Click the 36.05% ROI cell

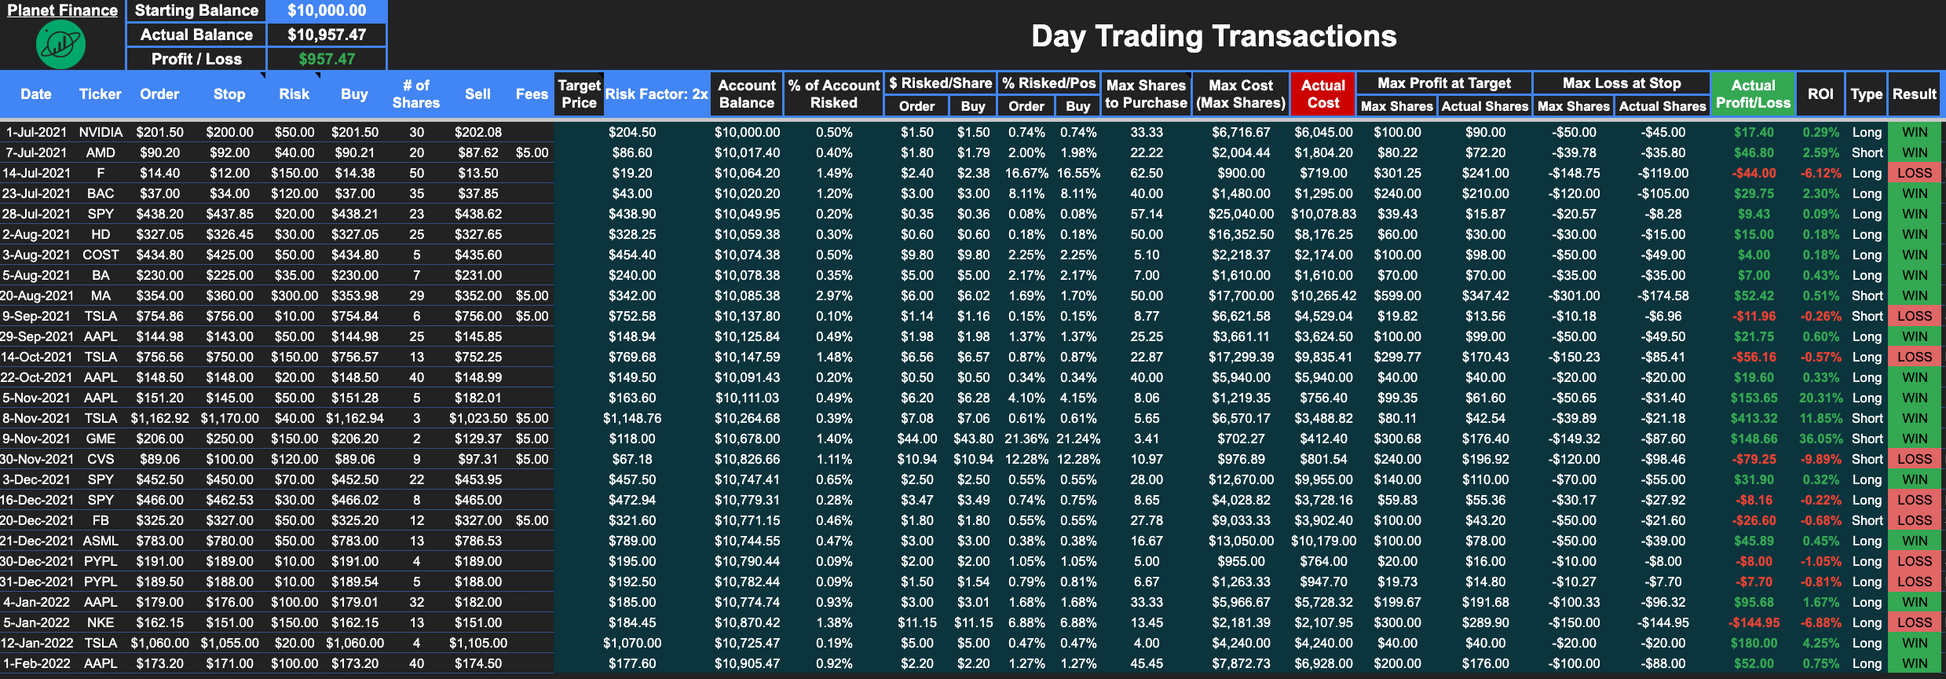1820,439
